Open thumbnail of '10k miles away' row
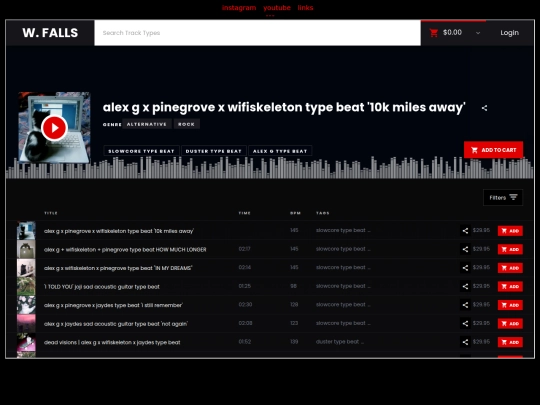This screenshot has height=405, width=540. pos(26,230)
